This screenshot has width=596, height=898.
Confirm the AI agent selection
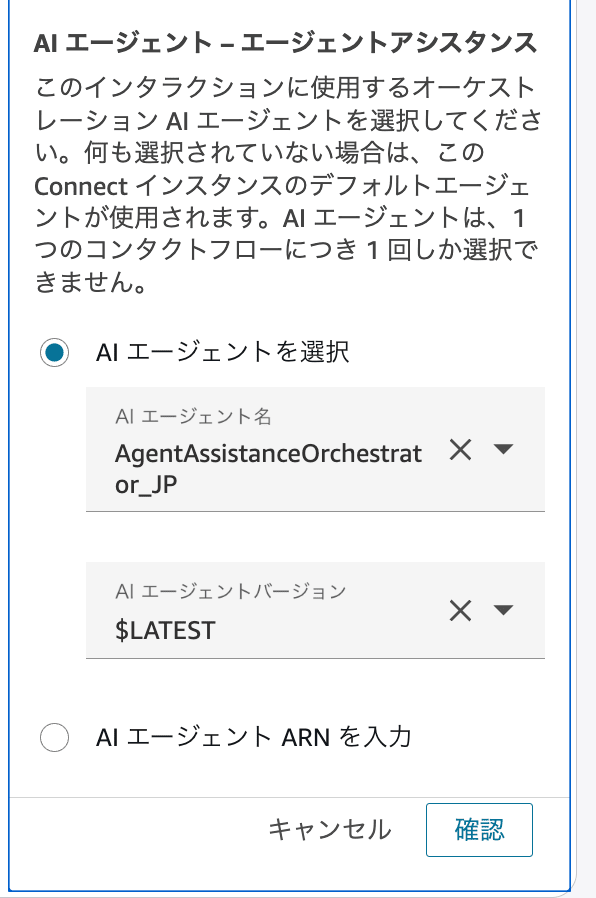pos(479,830)
